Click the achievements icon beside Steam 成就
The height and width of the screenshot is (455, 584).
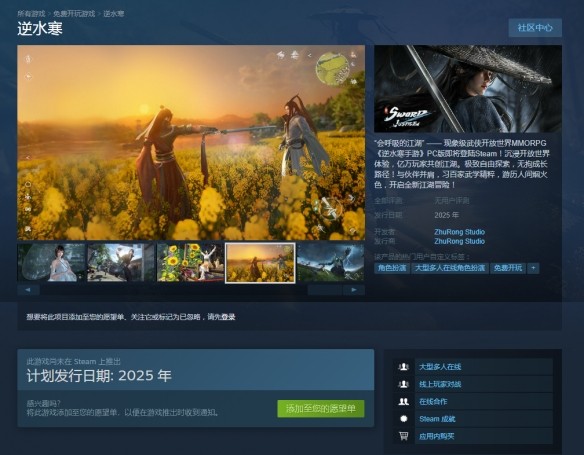tap(403, 419)
